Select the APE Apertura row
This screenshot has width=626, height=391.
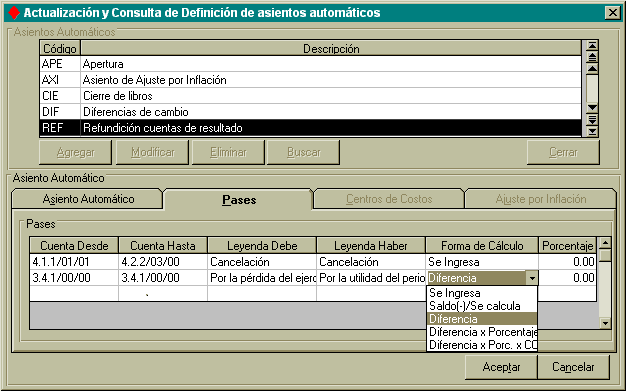311,64
